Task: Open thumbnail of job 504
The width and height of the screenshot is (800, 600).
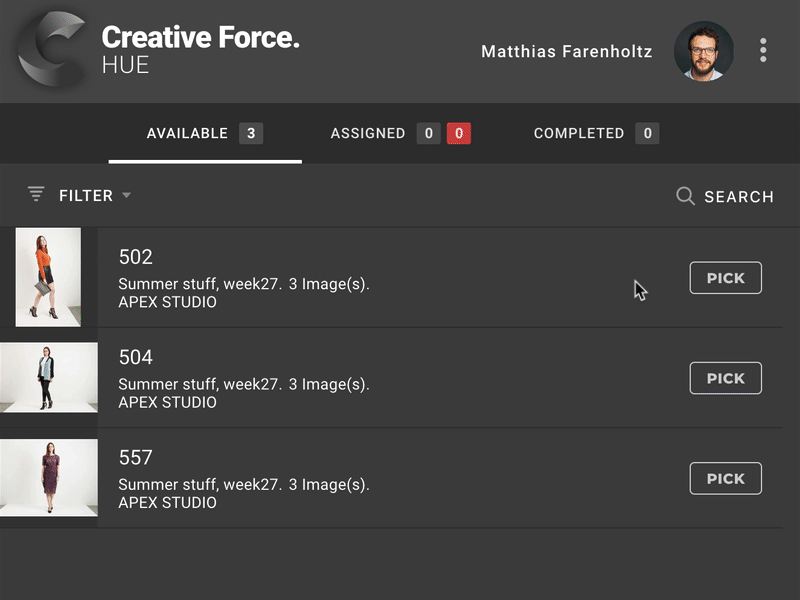Action: click(x=48, y=377)
